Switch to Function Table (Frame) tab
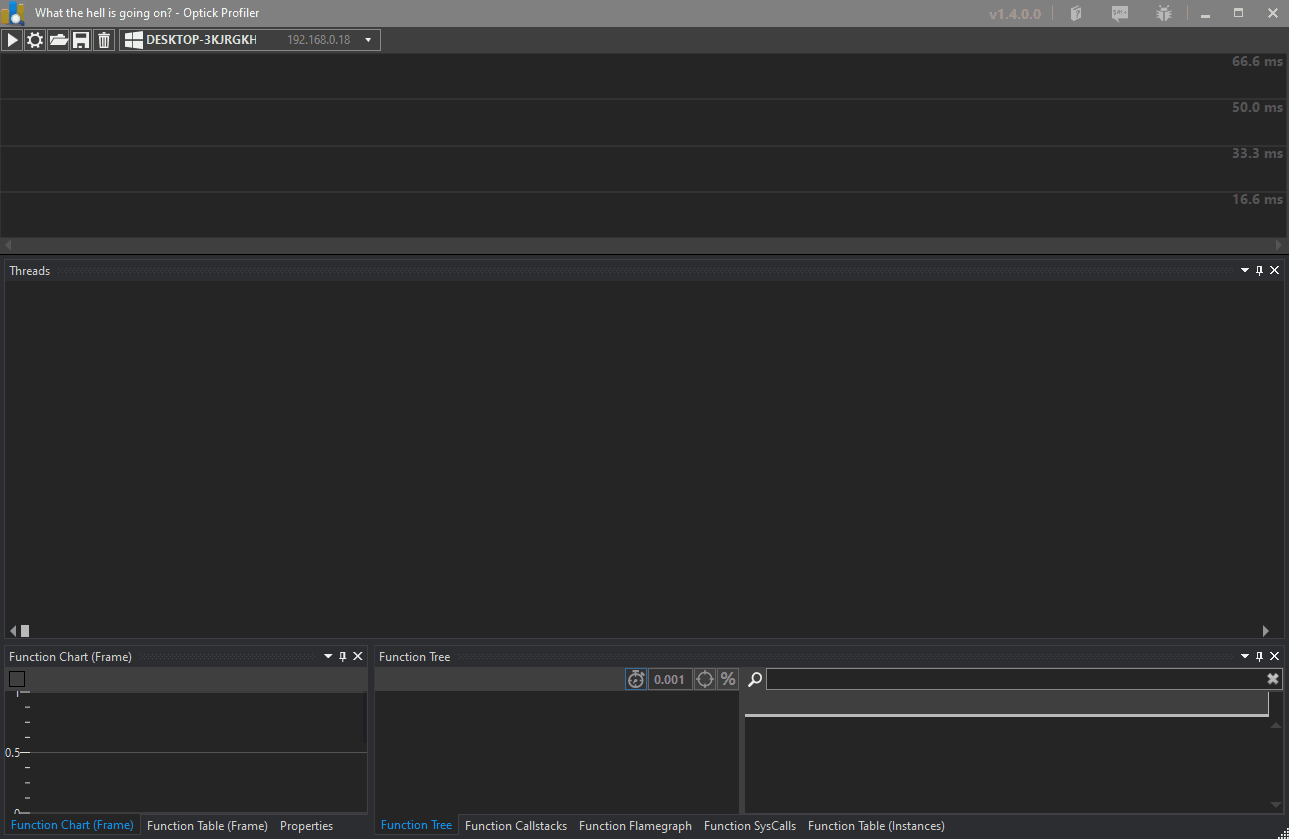 207,826
